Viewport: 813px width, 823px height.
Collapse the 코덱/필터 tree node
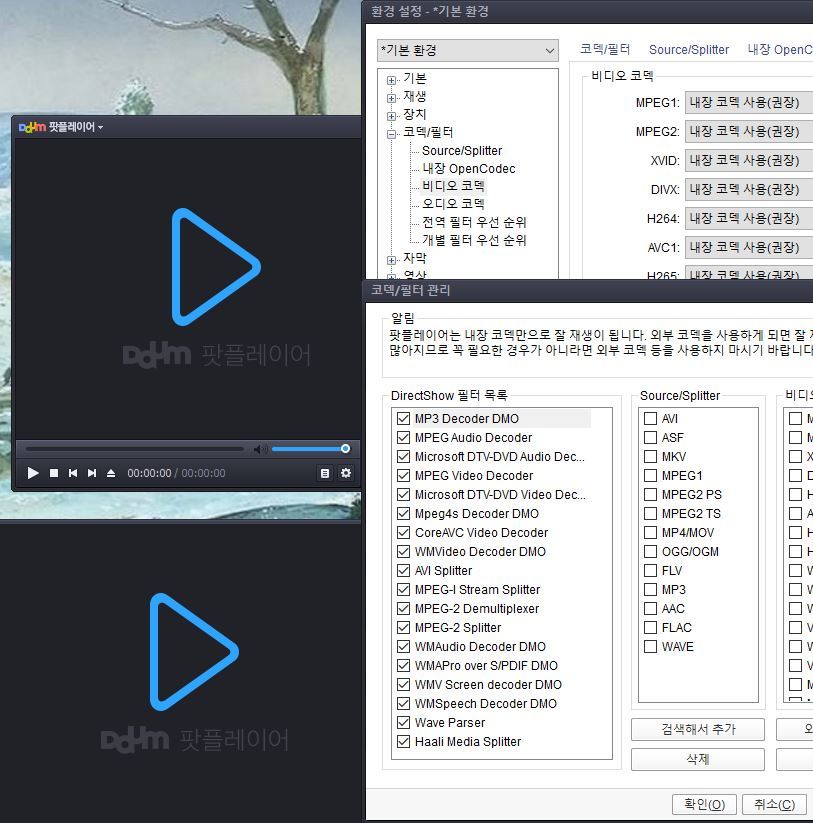[391, 134]
